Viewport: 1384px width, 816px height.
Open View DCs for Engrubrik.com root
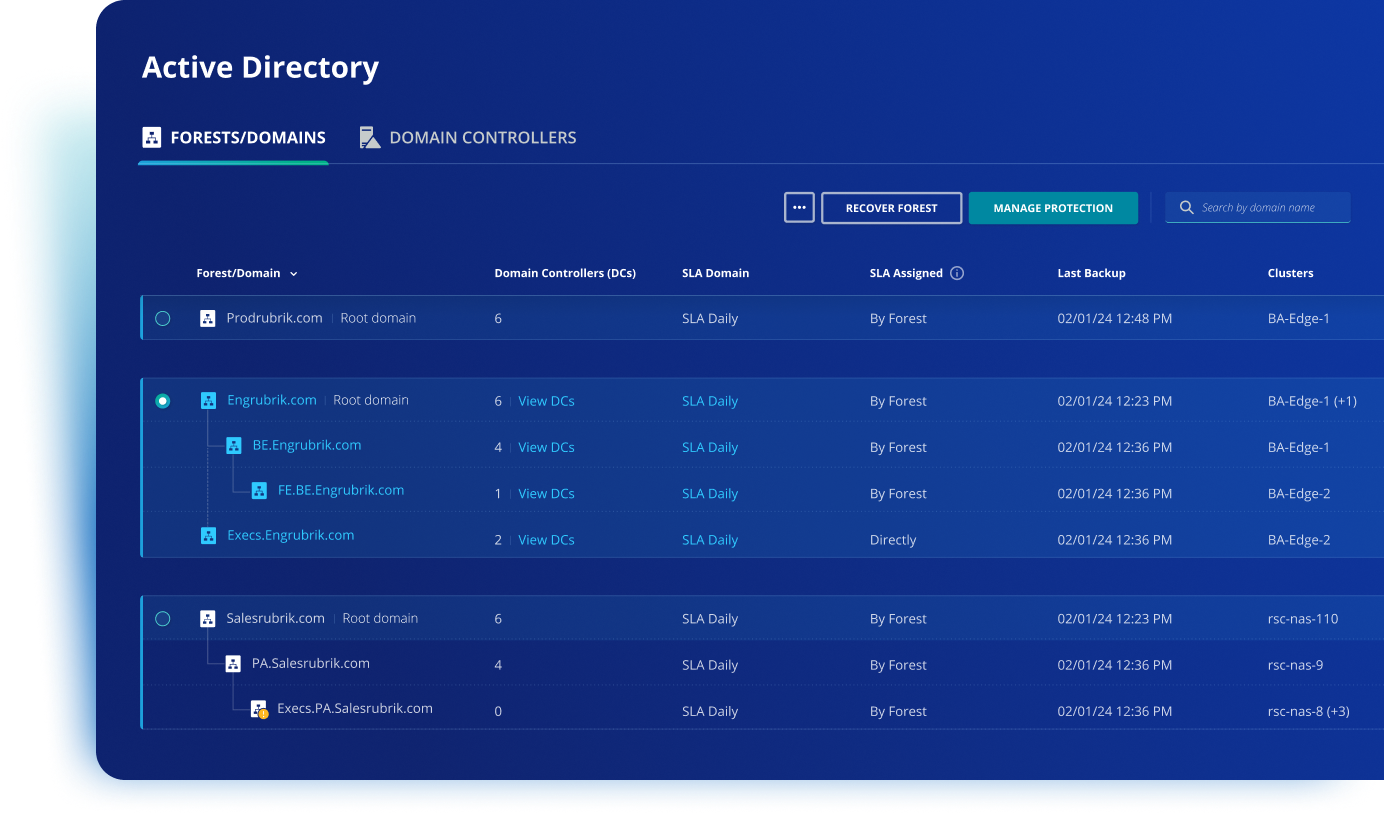pyautogui.click(x=546, y=401)
